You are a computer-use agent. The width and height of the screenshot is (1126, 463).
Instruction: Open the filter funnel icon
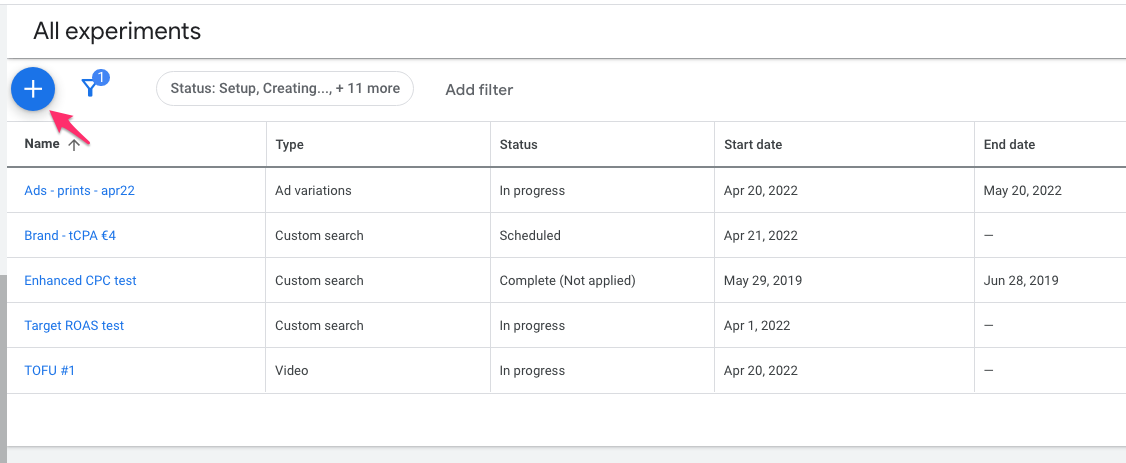tap(90, 88)
